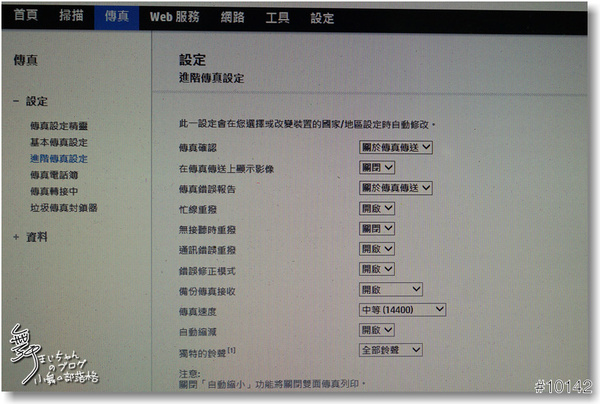The height and width of the screenshot is (404, 600).
Task: Open 基本傳真設定 link
Action: (x=59, y=142)
